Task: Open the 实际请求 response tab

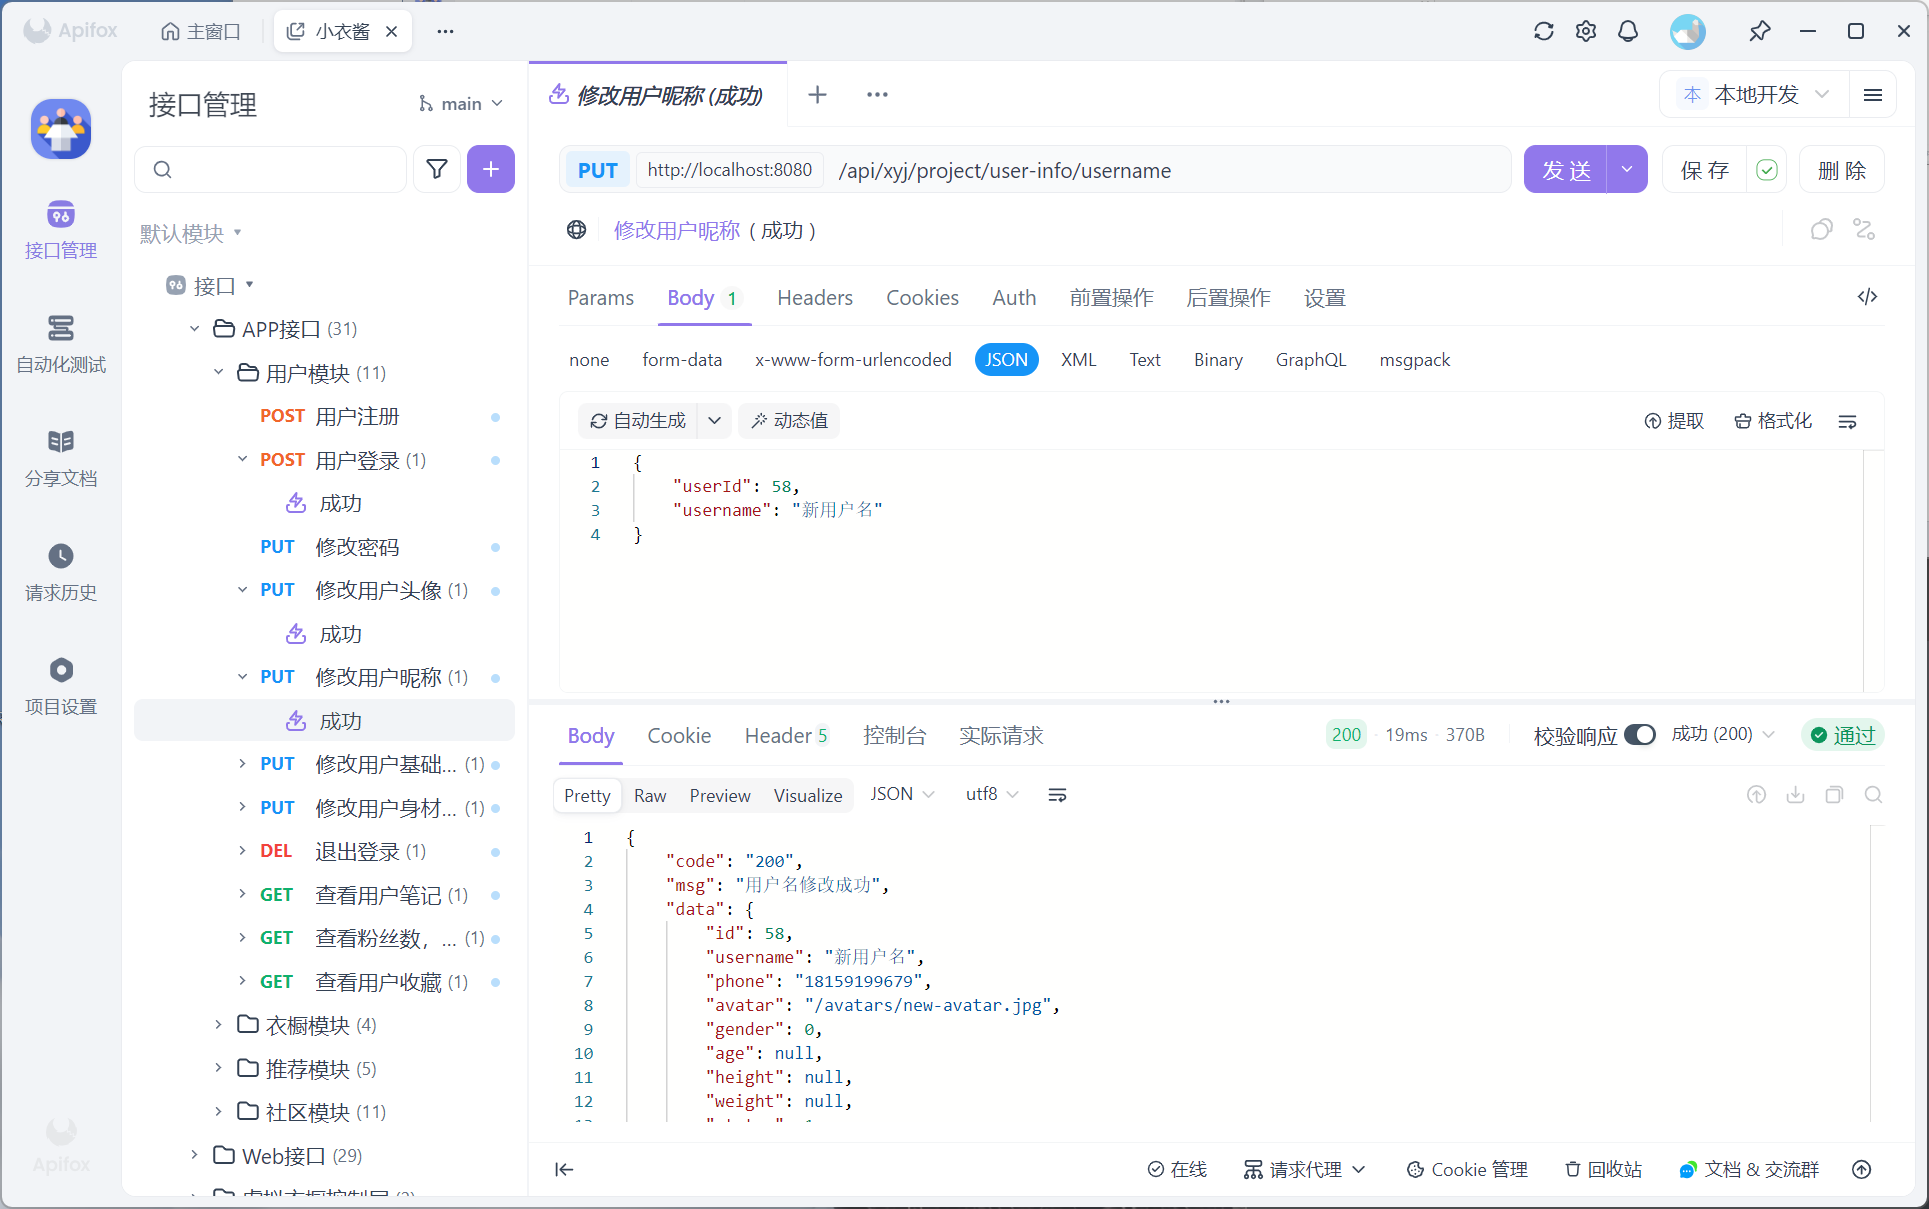Action: tap(1000, 736)
